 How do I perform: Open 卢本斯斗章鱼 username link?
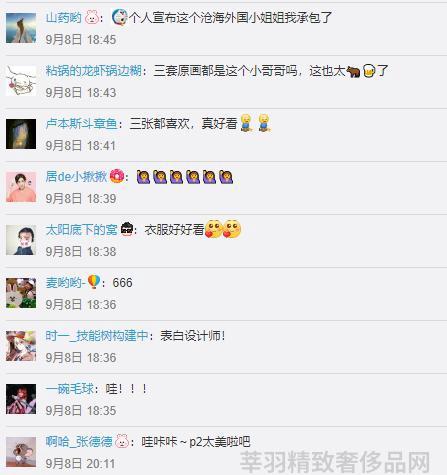tap(81, 124)
